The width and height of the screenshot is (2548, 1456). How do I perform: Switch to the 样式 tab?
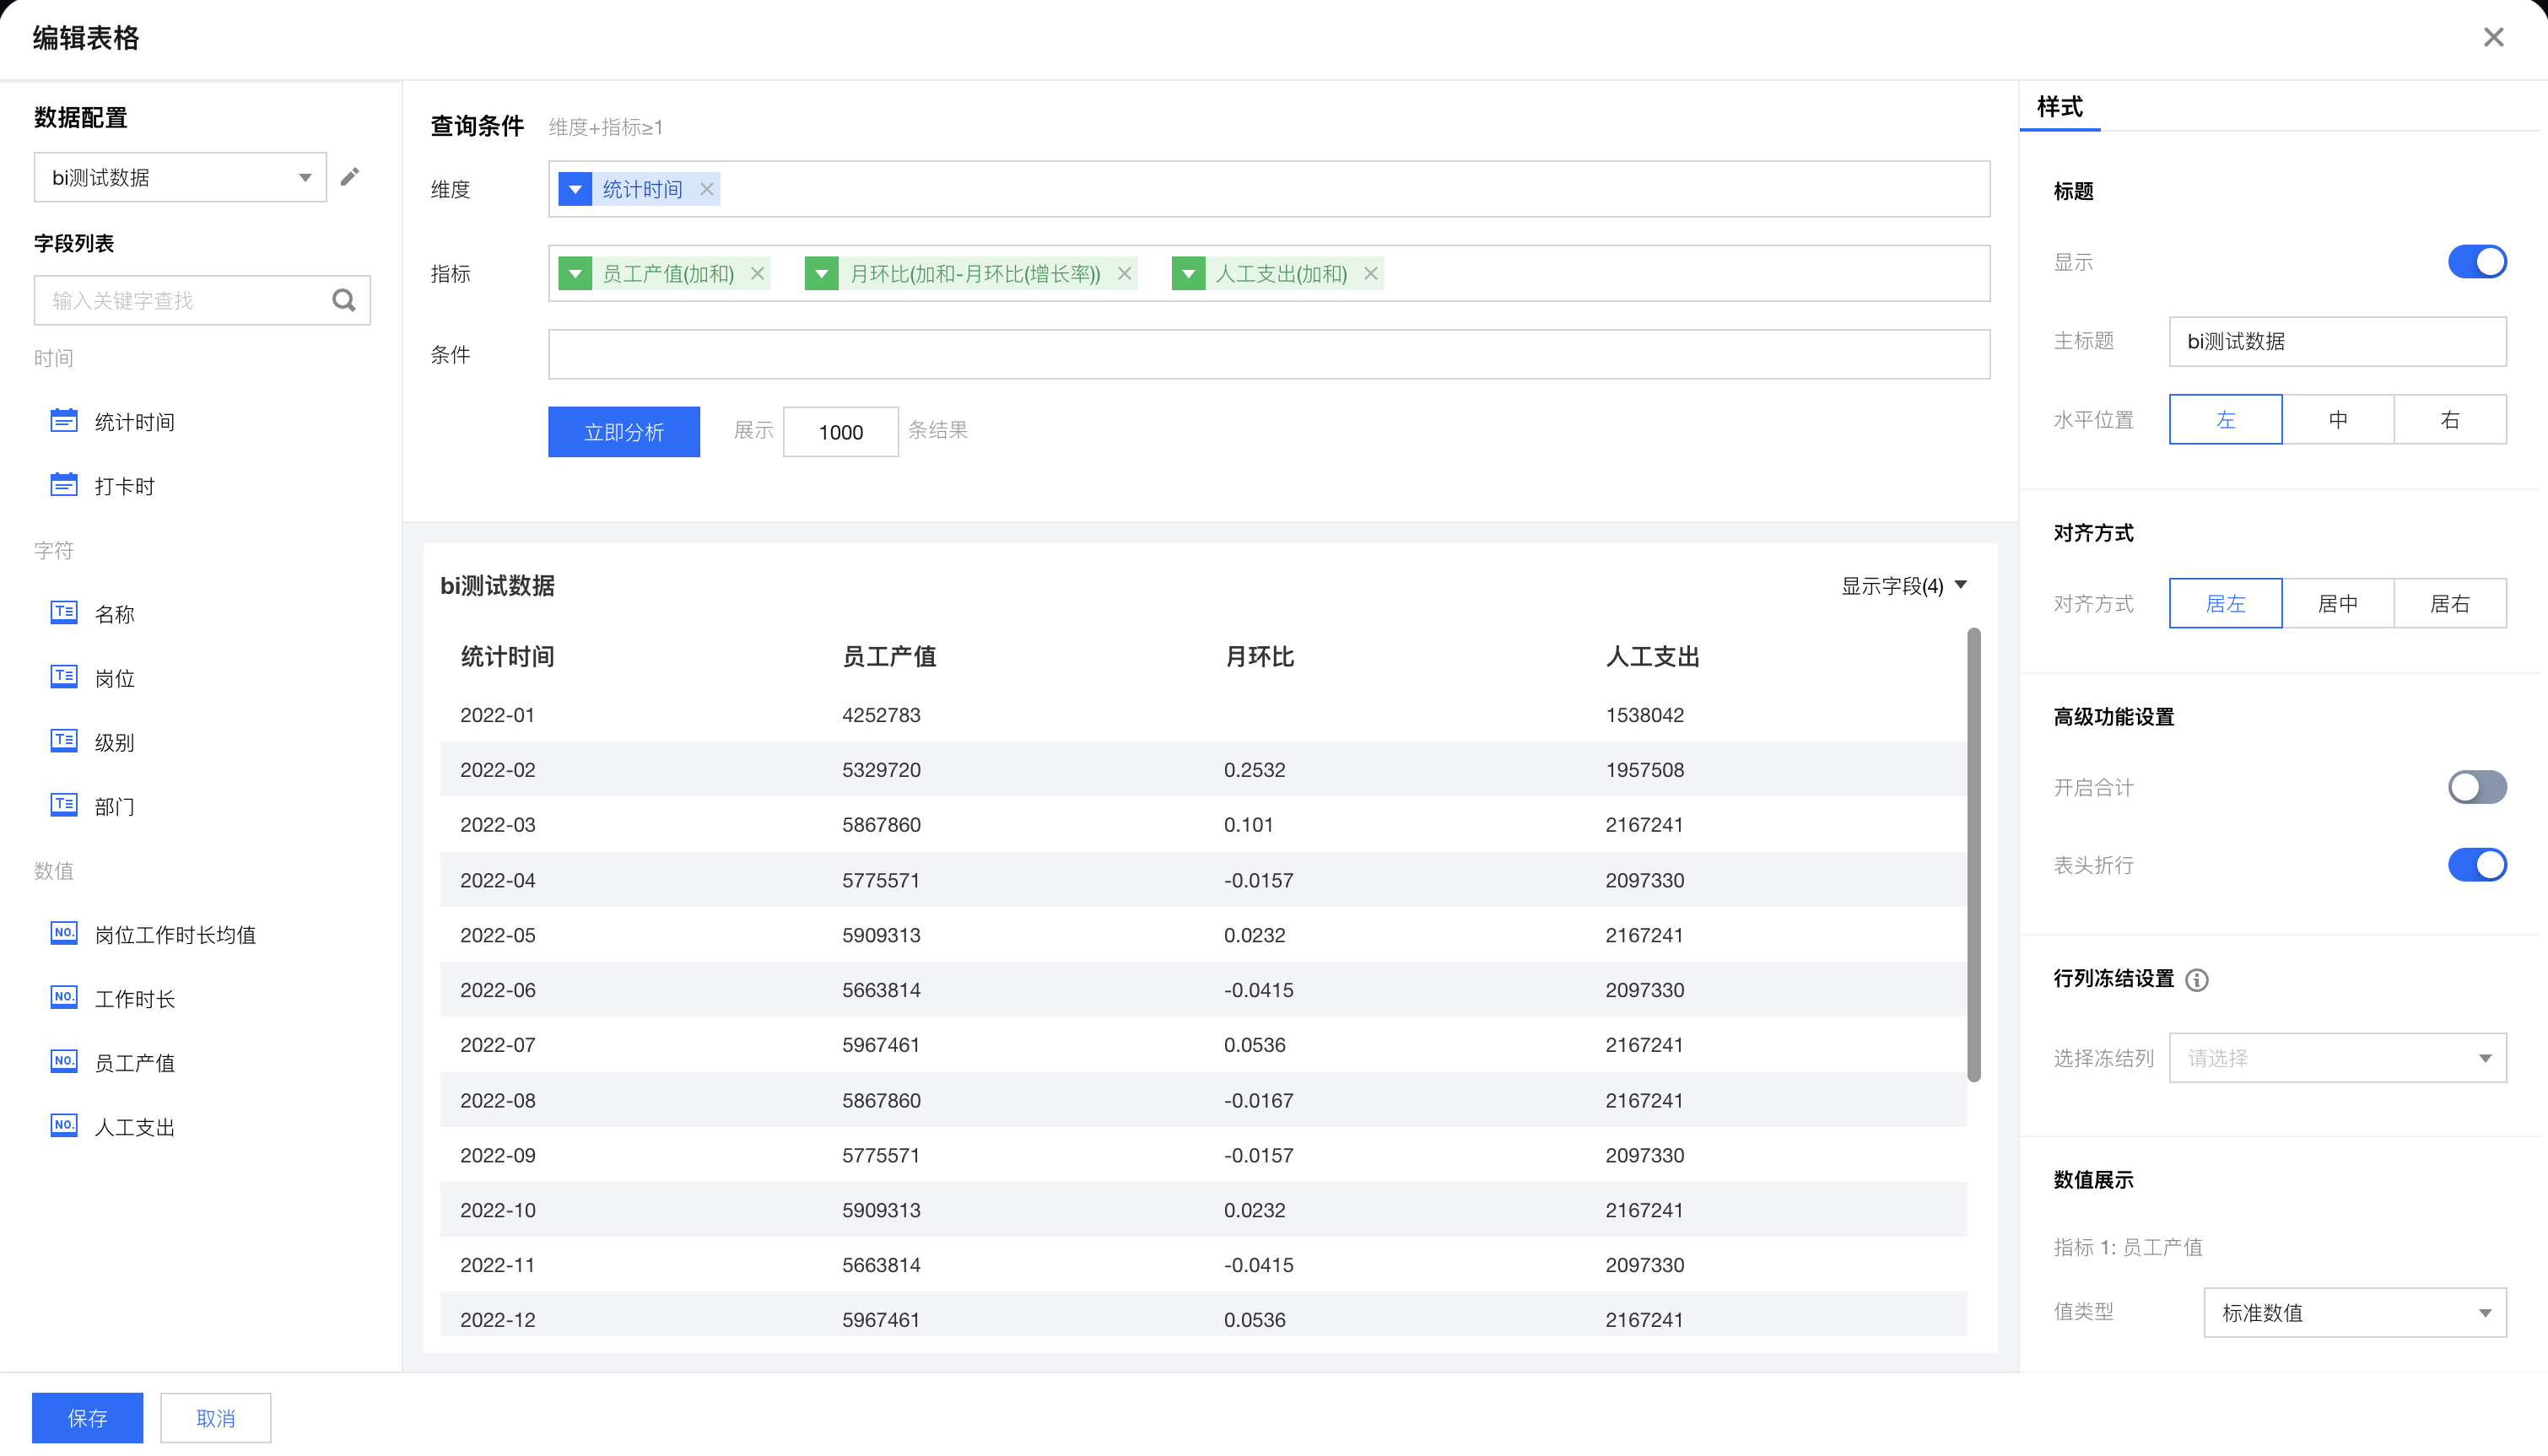pos(2060,107)
